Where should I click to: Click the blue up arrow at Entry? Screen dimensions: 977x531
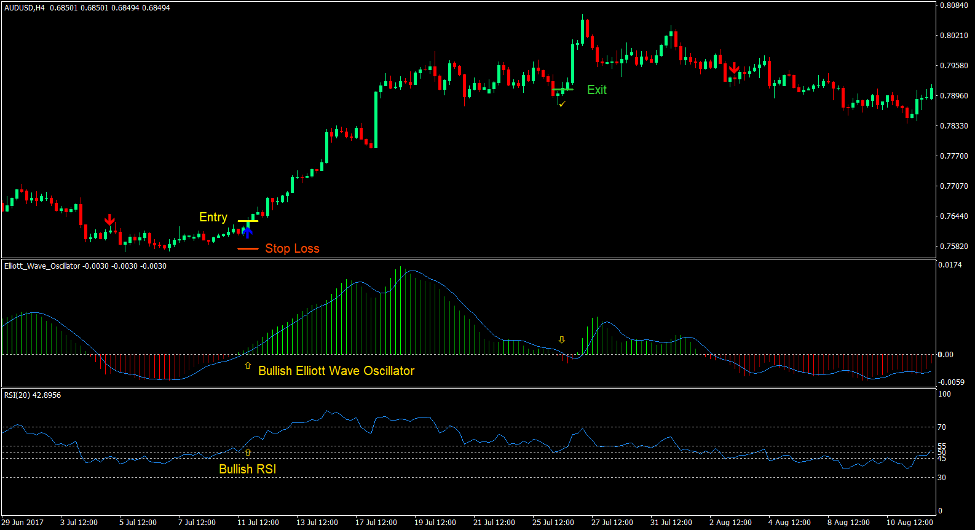click(x=247, y=232)
